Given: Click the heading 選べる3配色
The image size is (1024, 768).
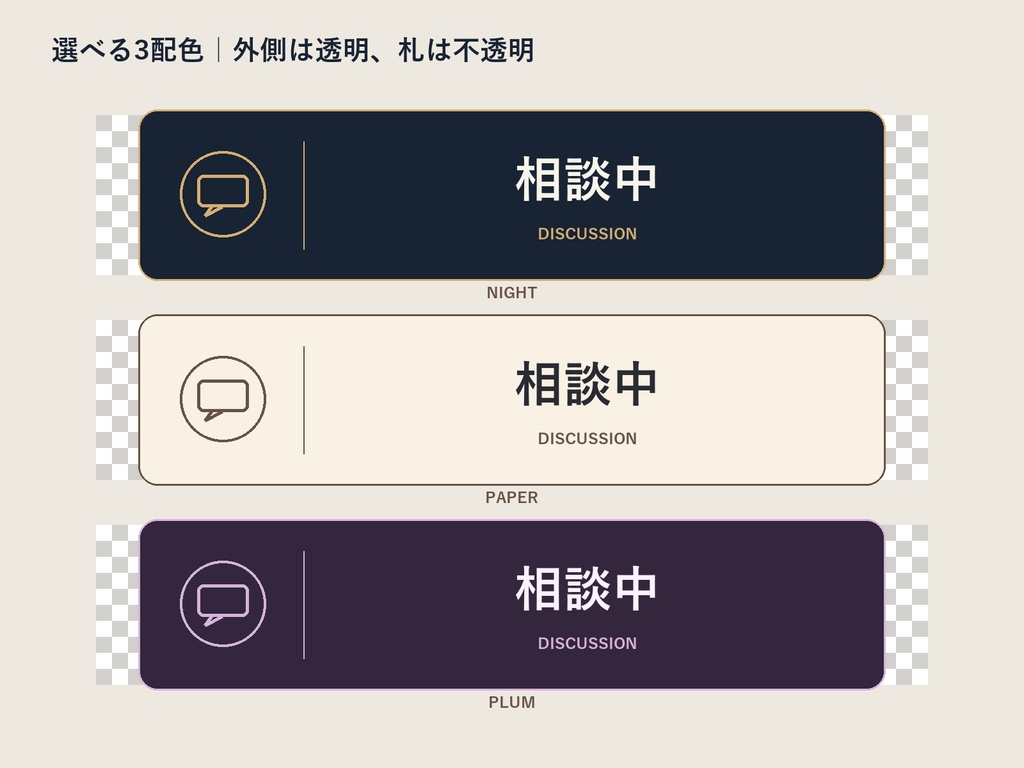Looking at the screenshot, I should tap(127, 50).
